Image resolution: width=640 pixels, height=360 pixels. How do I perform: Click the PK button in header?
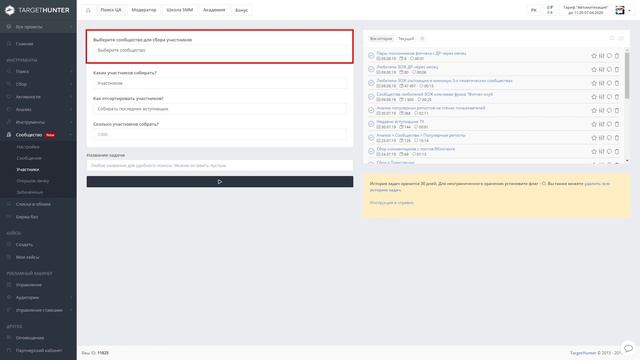533,10
